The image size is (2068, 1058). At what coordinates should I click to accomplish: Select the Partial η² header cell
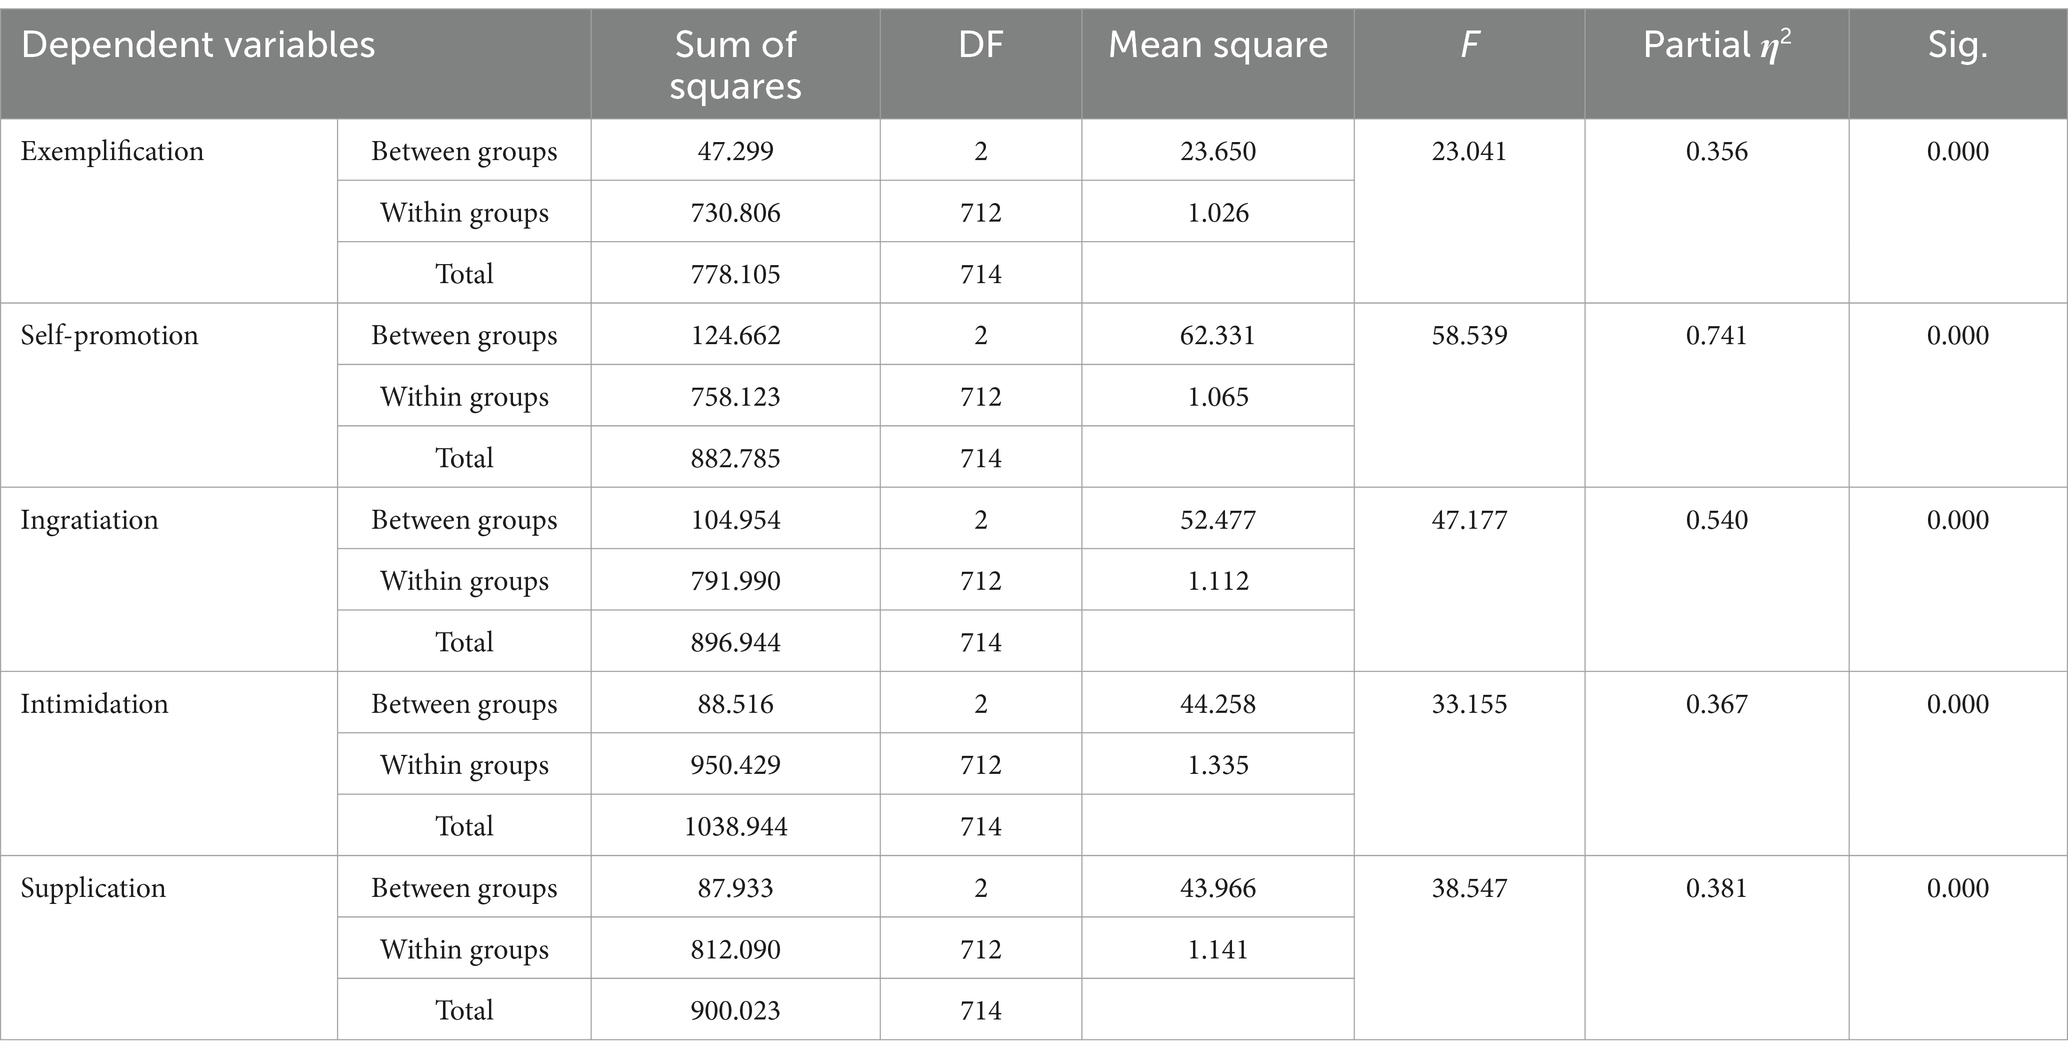tap(1716, 46)
